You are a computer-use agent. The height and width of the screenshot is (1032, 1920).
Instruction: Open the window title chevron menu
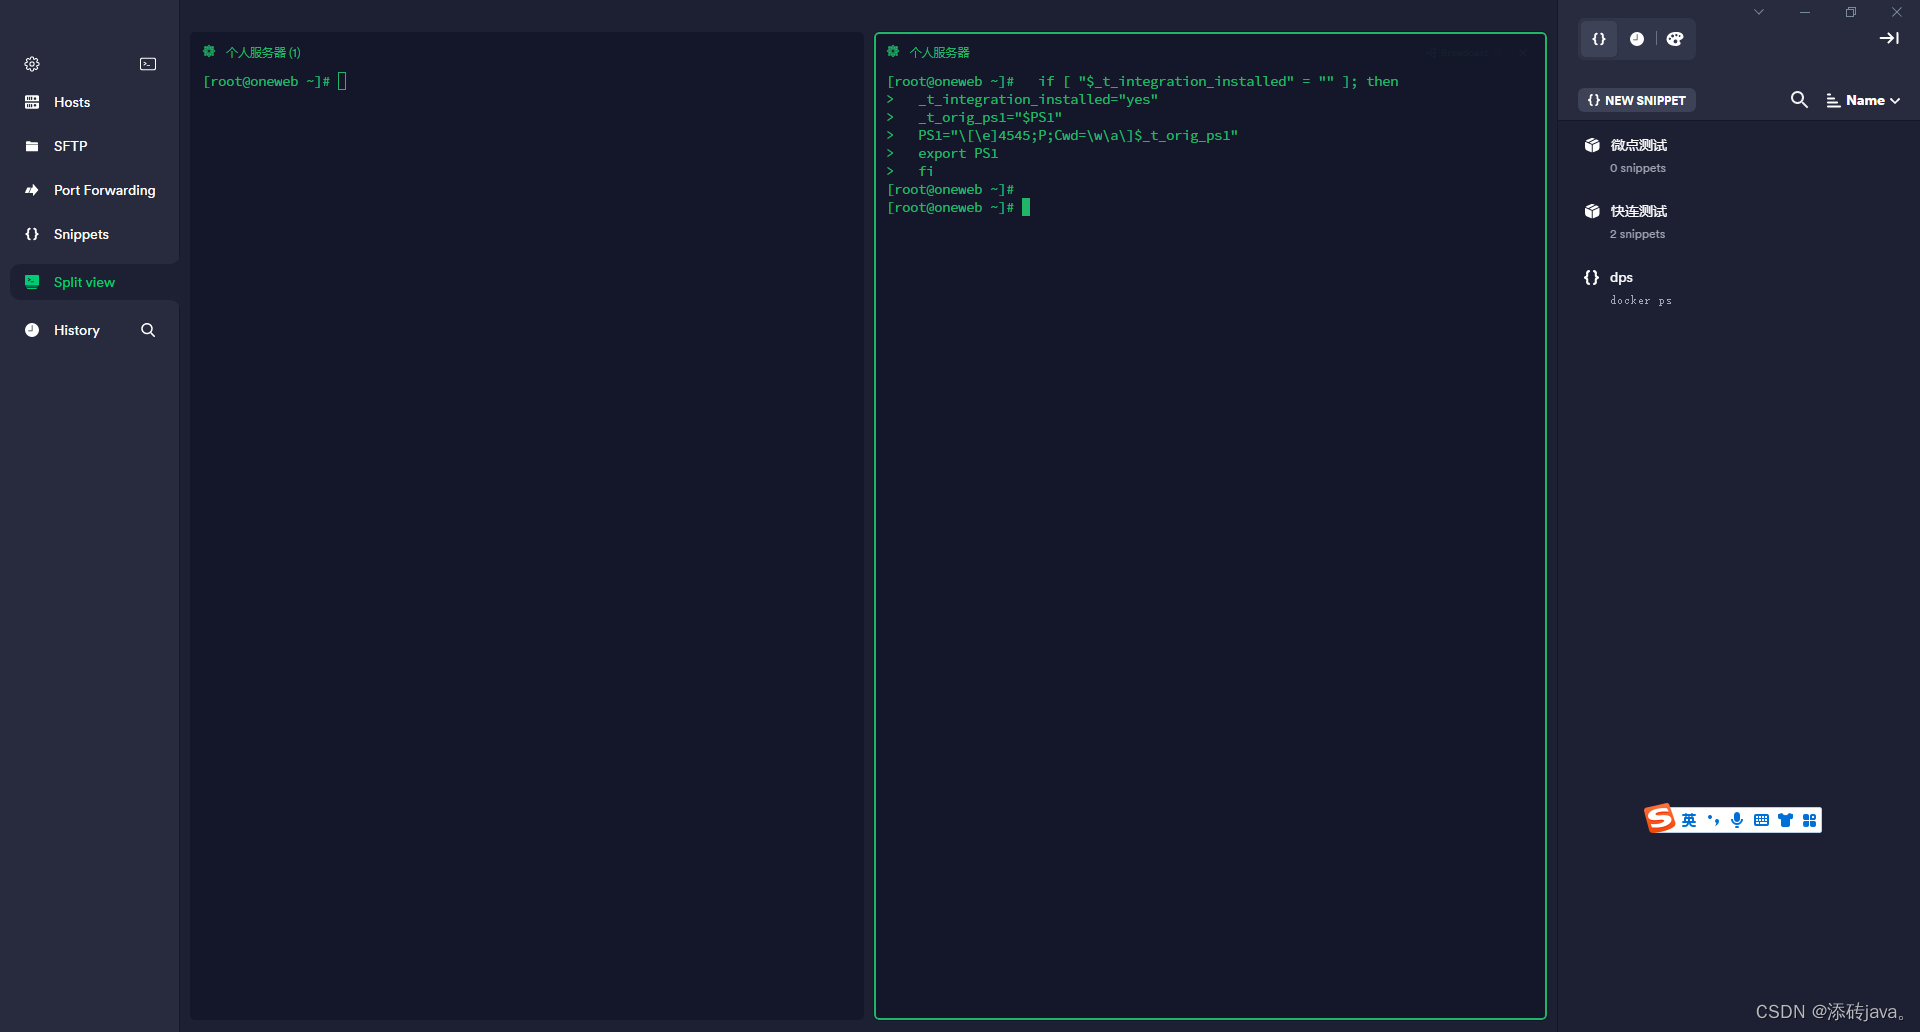[1758, 12]
